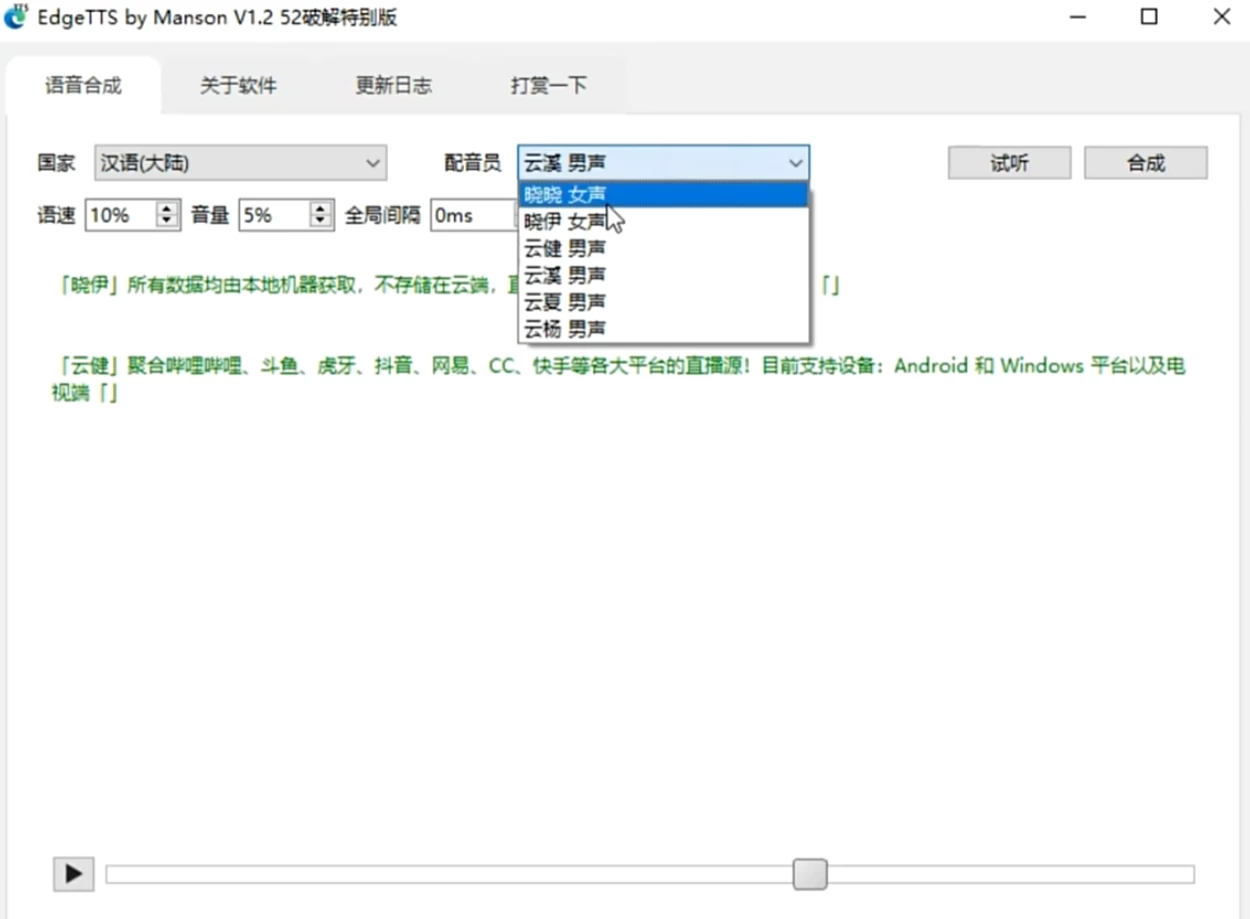Choose 云溪 男声 in the dropdown list
Screen dimensions: 1250x919
(663, 275)
